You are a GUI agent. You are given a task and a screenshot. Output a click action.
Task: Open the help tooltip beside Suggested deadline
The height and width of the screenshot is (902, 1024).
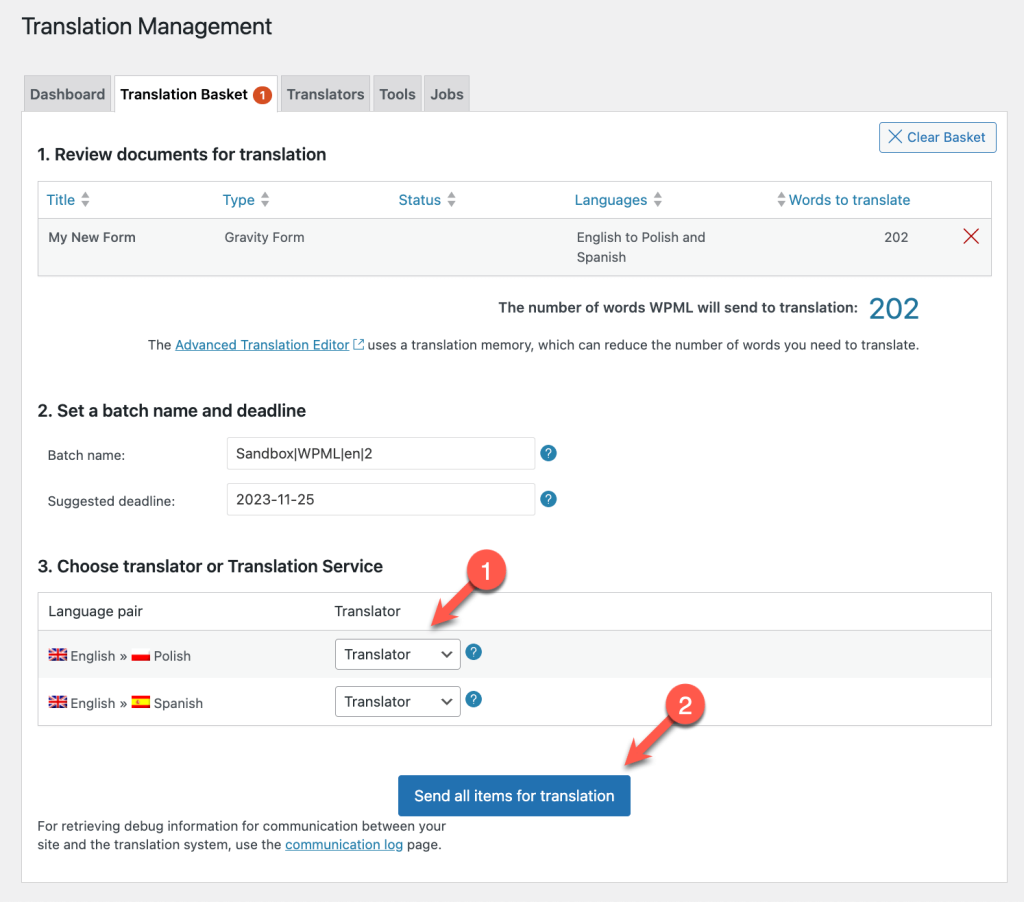click(x=548, y=499)
